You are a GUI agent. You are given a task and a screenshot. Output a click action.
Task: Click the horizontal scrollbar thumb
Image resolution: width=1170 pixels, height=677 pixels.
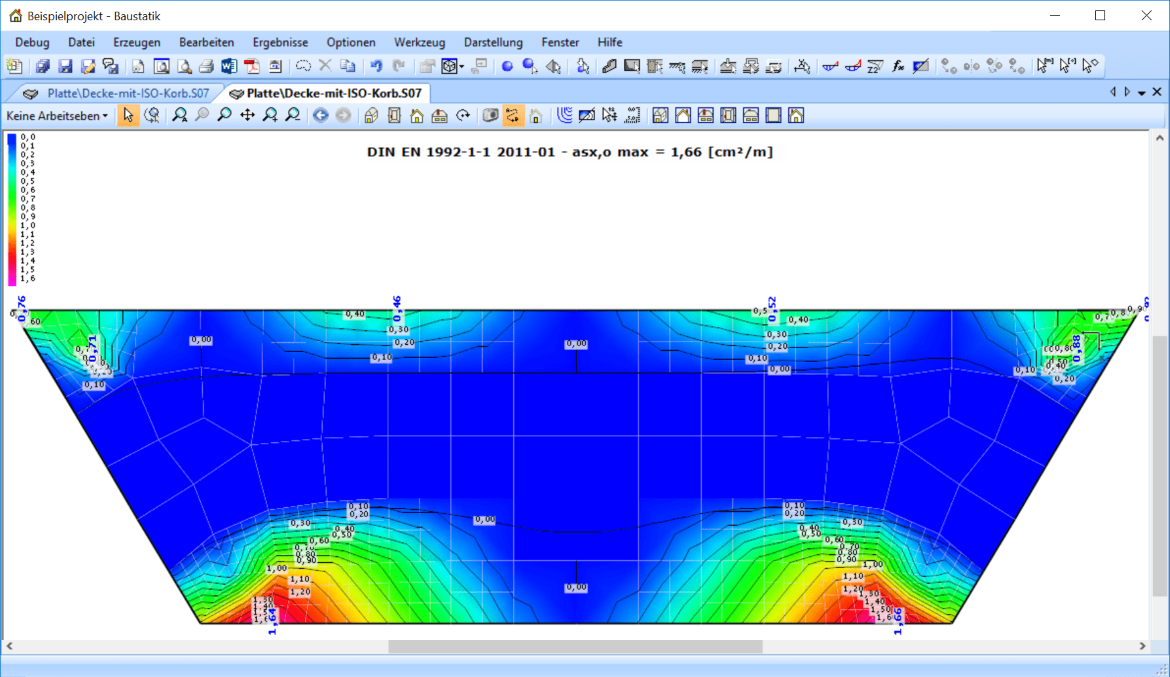(x=575, y=647)
